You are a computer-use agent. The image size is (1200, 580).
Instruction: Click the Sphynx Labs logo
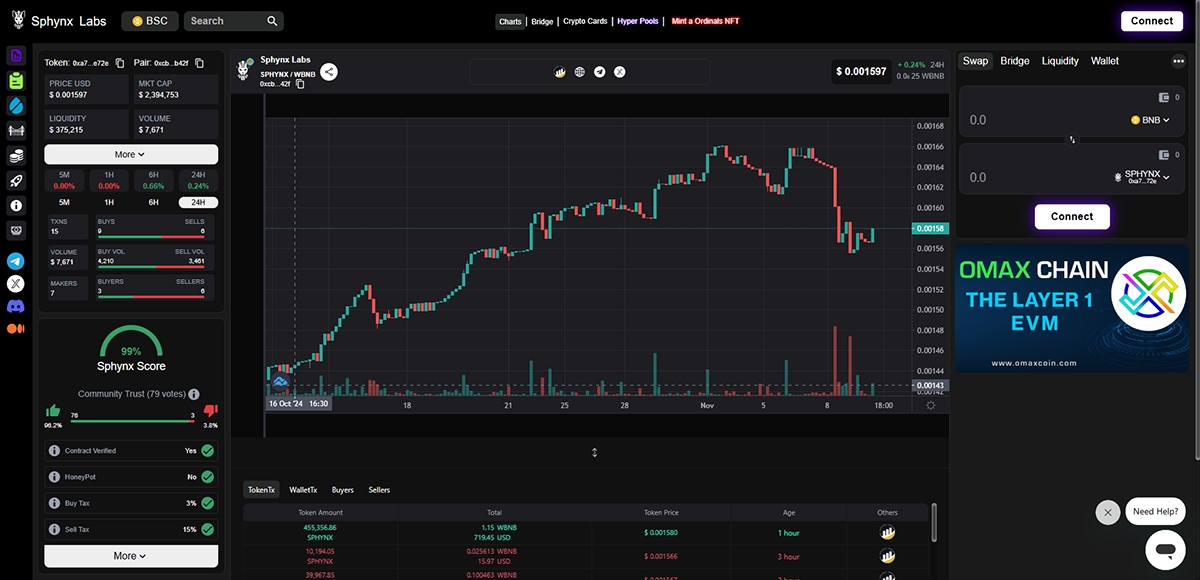pos(59,21)
